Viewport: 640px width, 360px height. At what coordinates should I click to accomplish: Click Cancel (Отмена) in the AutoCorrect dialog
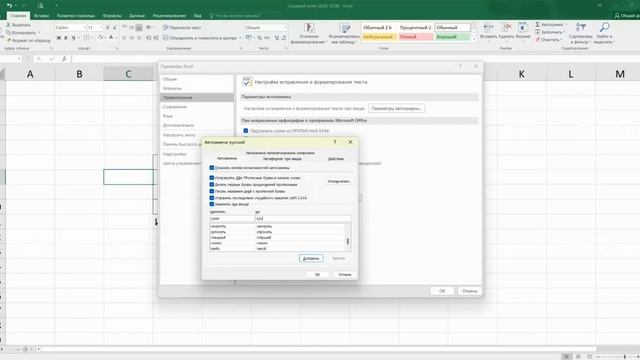click(x=344, y=275)
